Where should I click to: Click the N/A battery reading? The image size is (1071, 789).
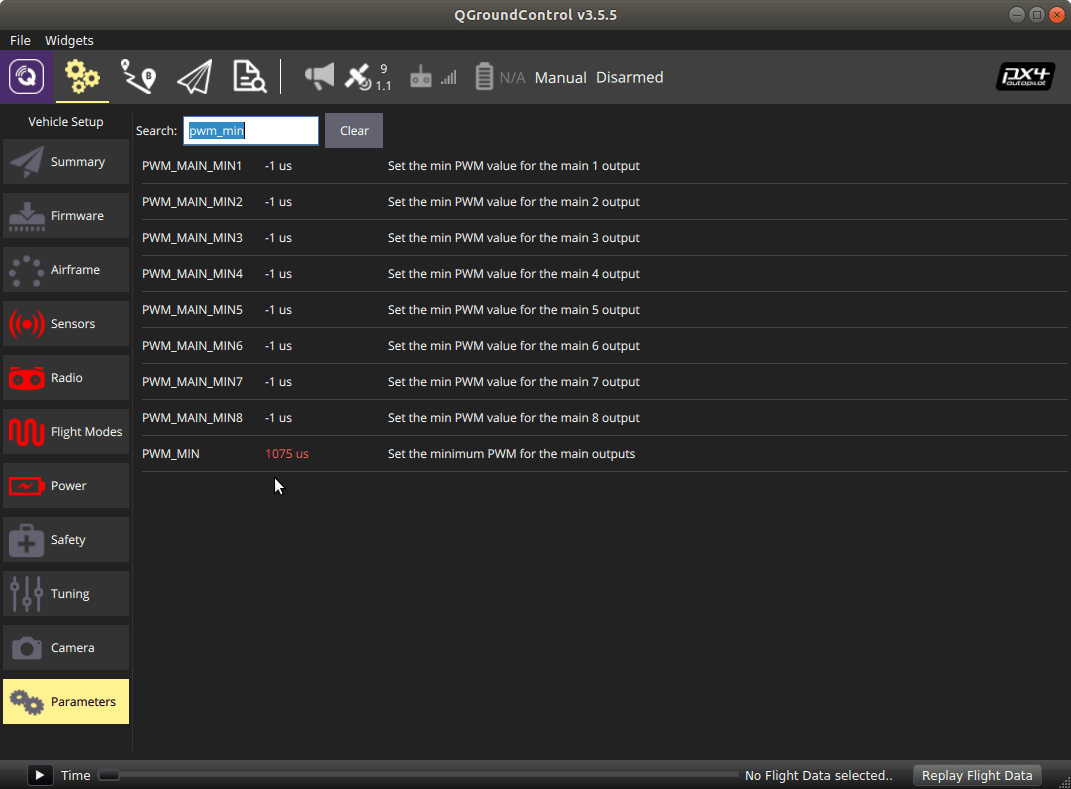click(512, 77)
